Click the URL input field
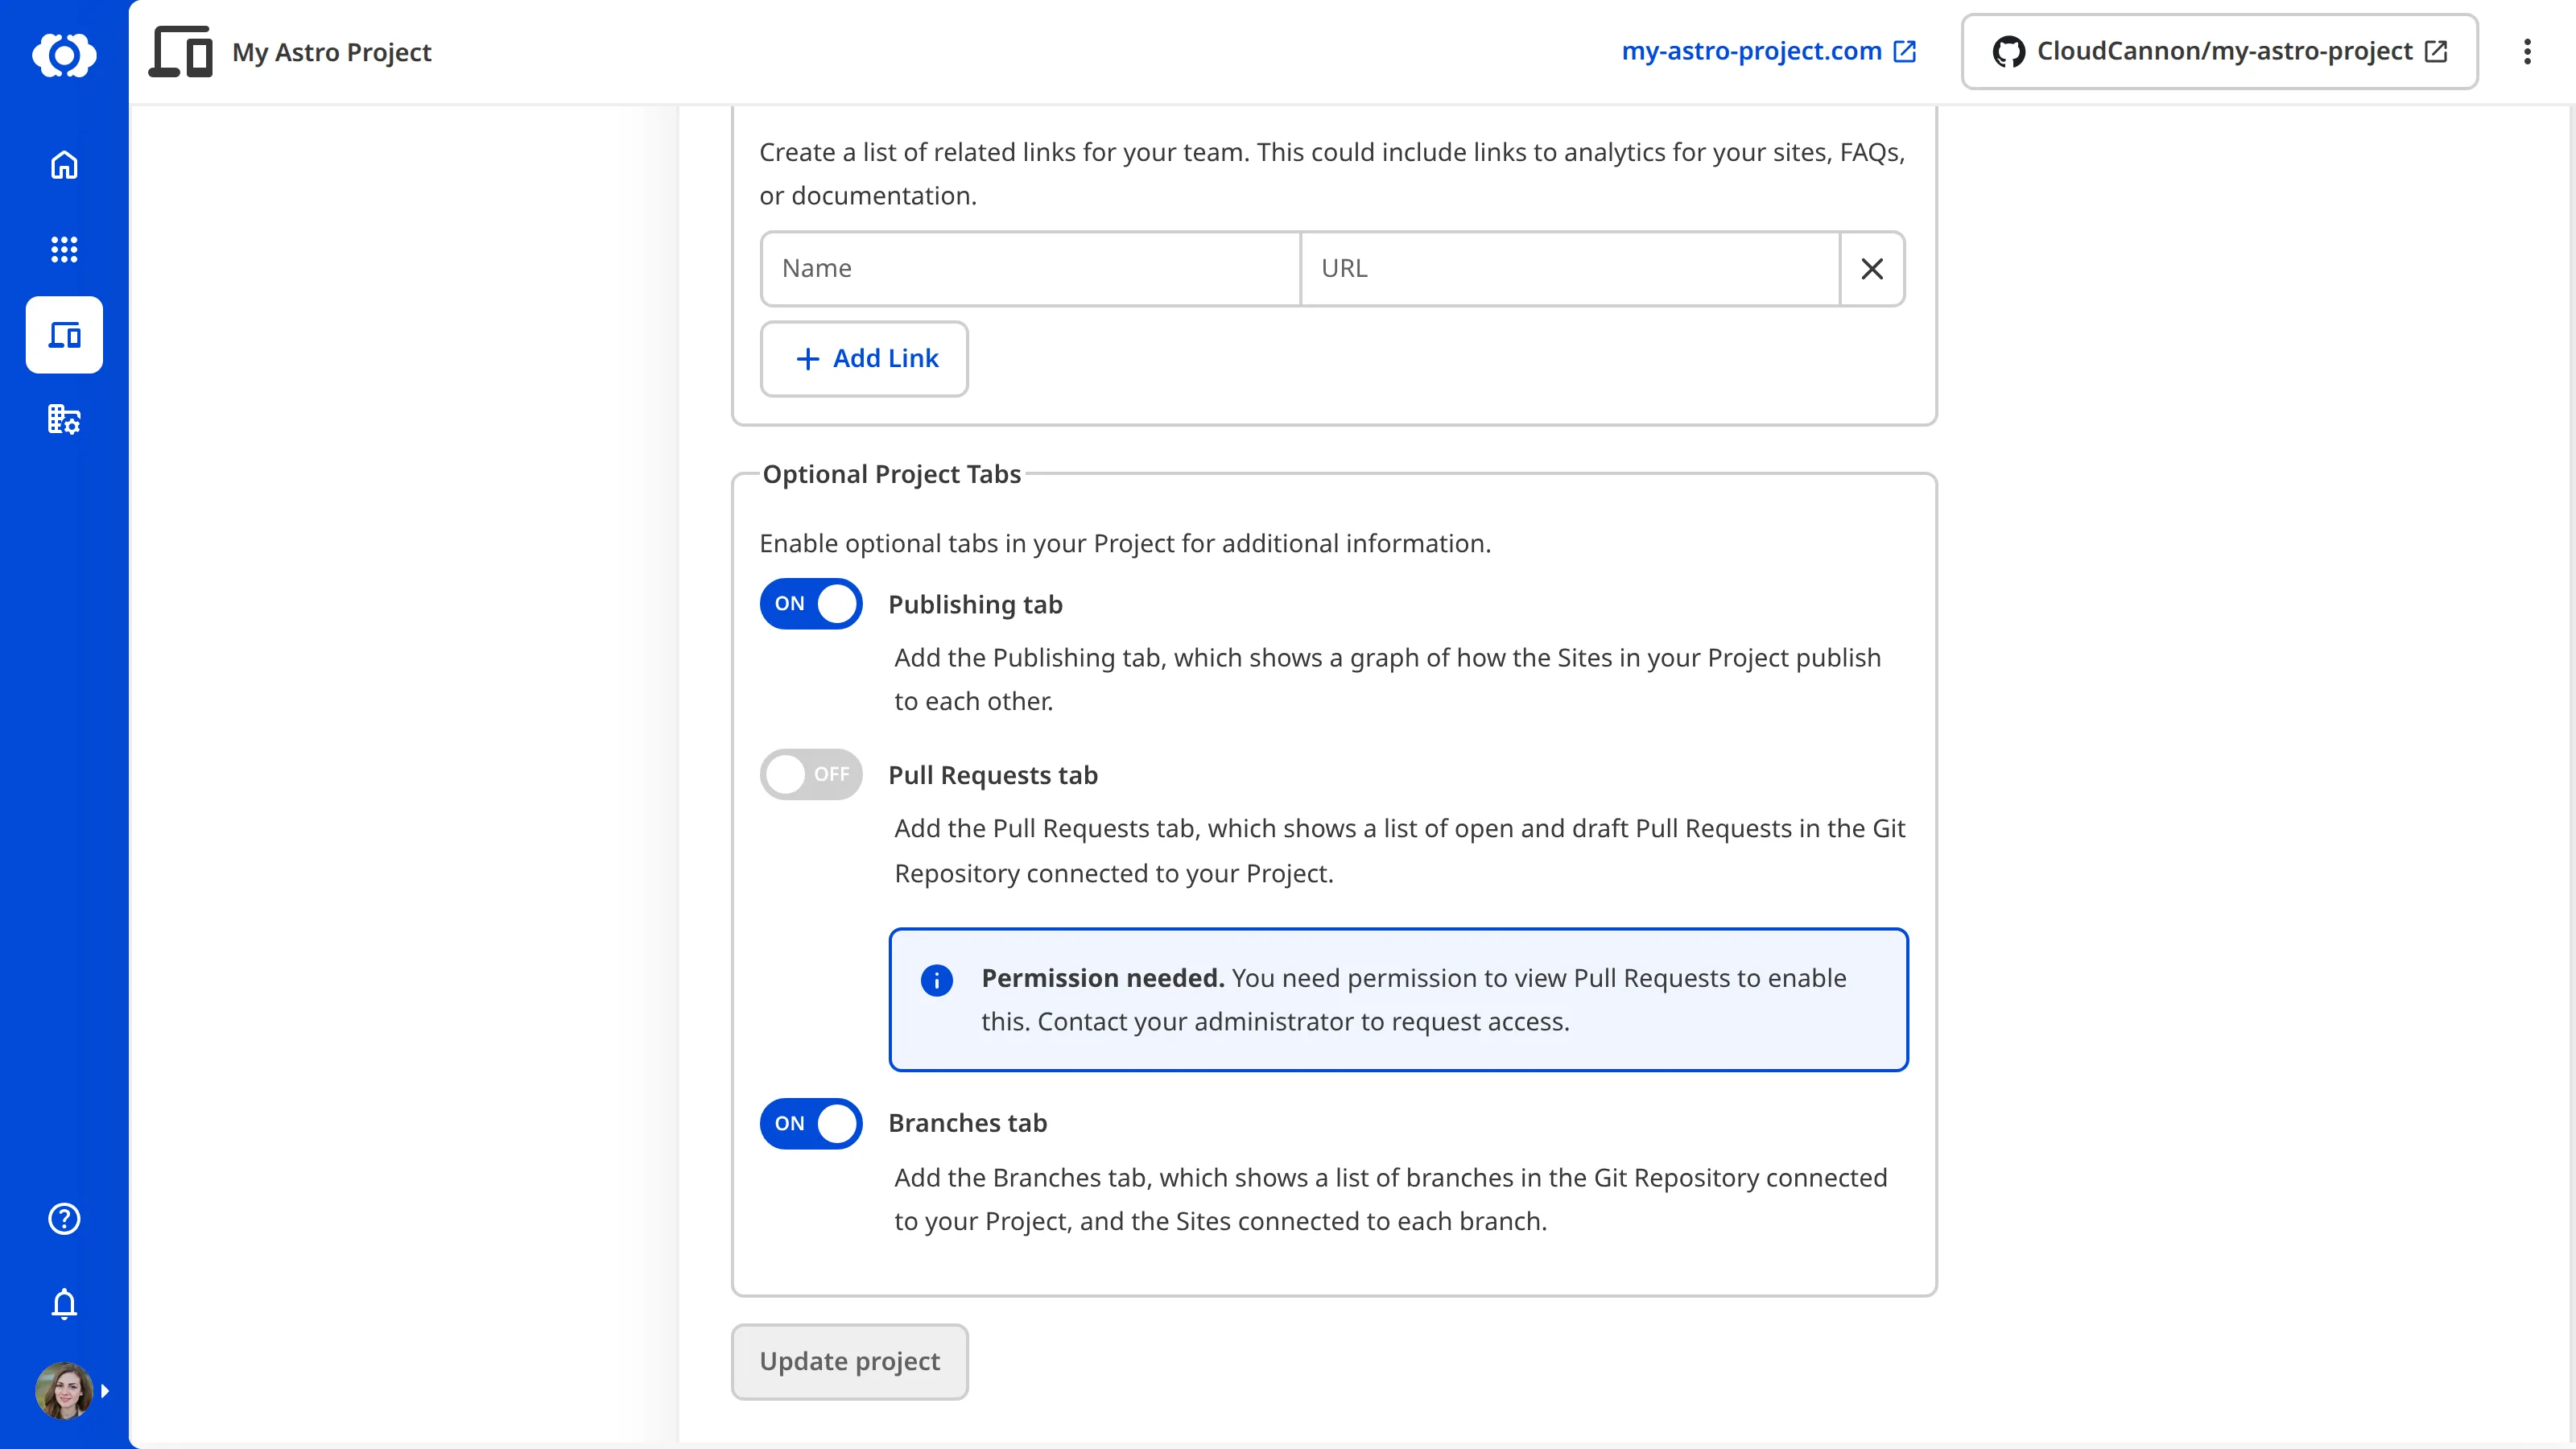Screen dimensions: 2576x1449 pos(1570,269)
